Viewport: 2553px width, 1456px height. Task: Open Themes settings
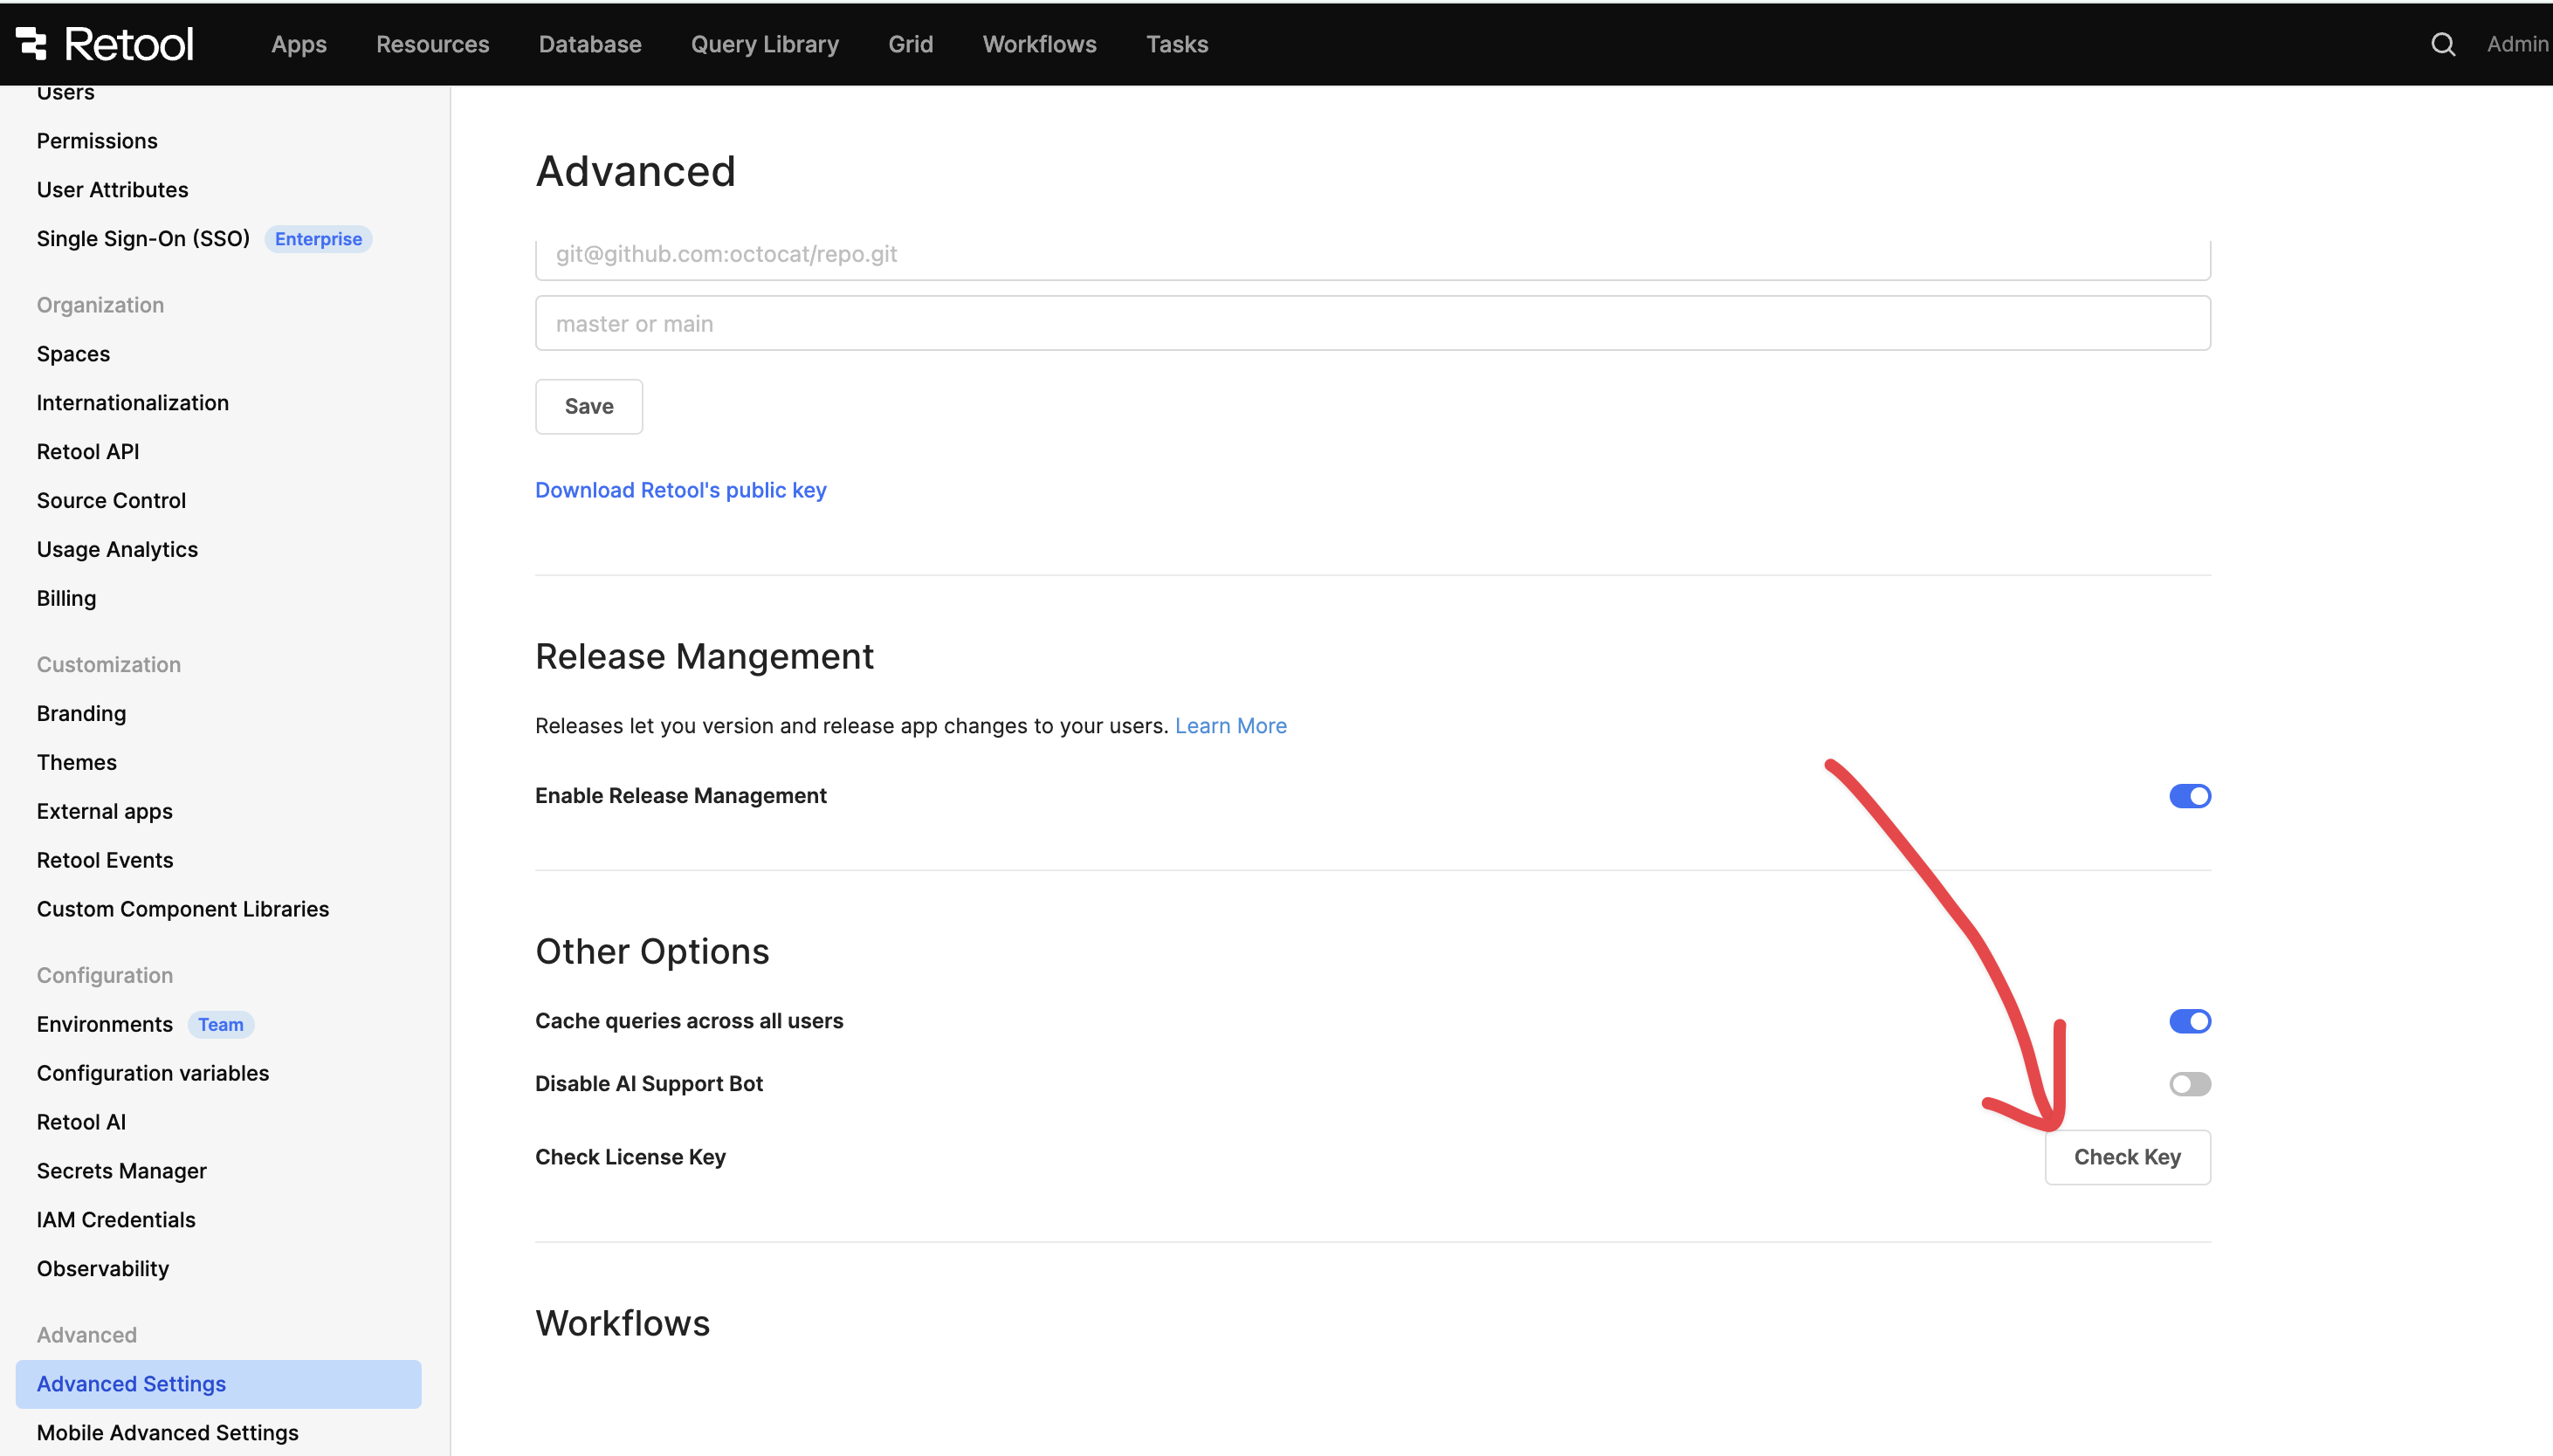(x=76, y=763)
